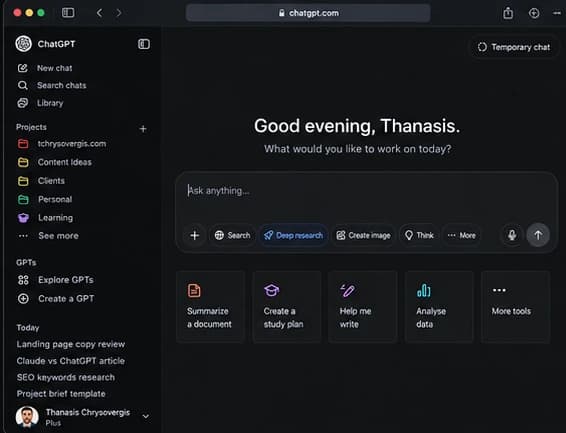Go forward with Safari forward arrow
The height and width of the screenshot is (433, 566).
(x=119, y=13)
